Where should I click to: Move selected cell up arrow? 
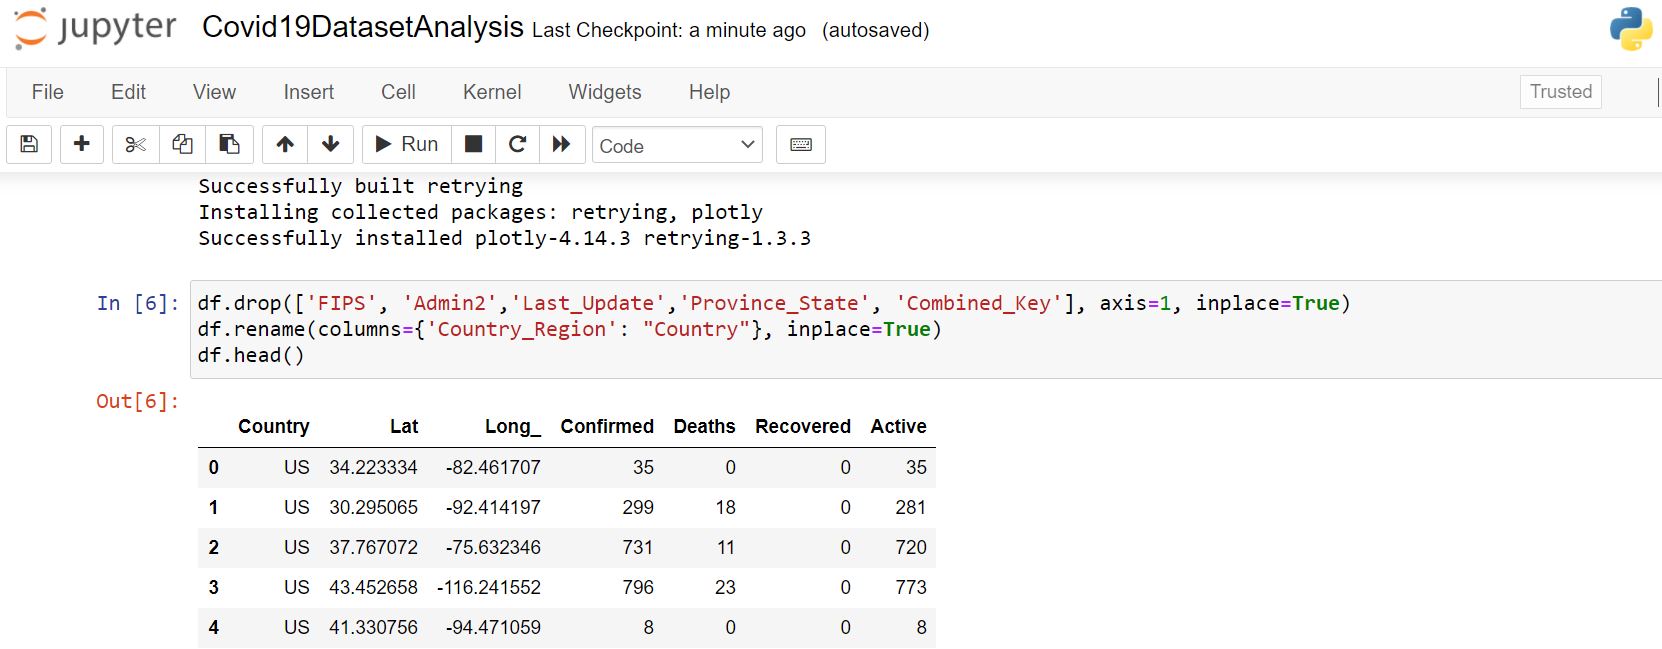pos(285,145)
